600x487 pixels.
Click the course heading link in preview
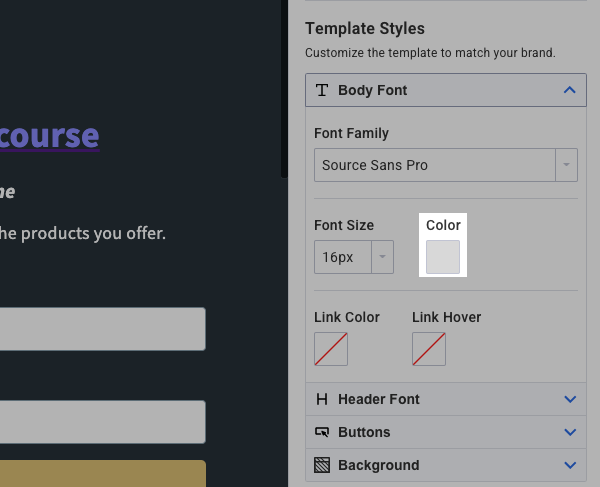[49, 135]
